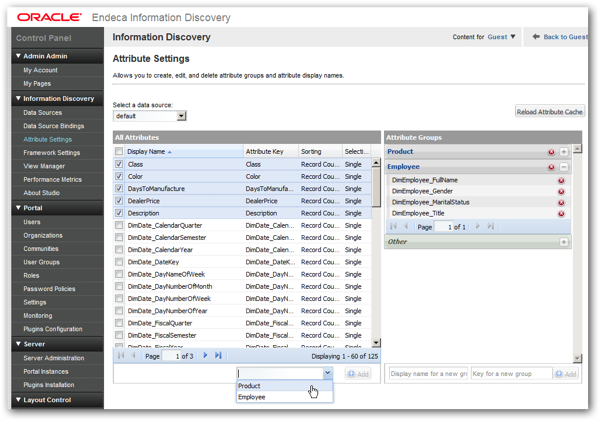
Task: Uncheck the Class attribute checkbox
Action: [x=119, y=164]
